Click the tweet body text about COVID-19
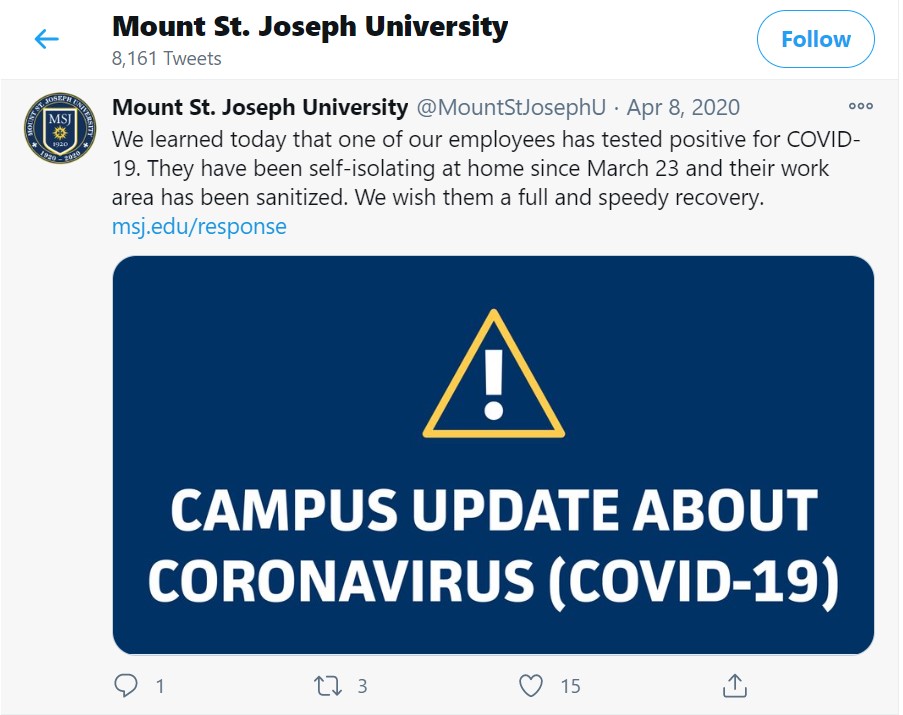903x715 pixels. tap(485, 168)
